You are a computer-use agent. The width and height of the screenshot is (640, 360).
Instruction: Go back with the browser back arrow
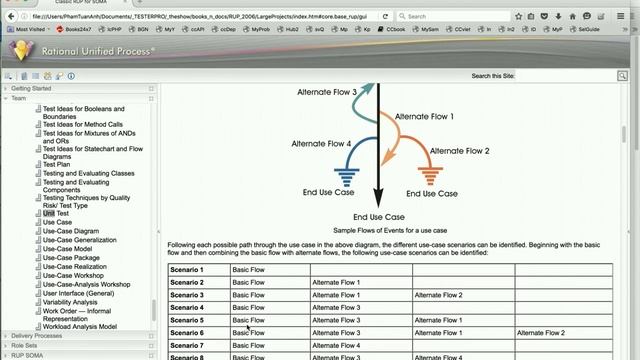tap(11, 16)
